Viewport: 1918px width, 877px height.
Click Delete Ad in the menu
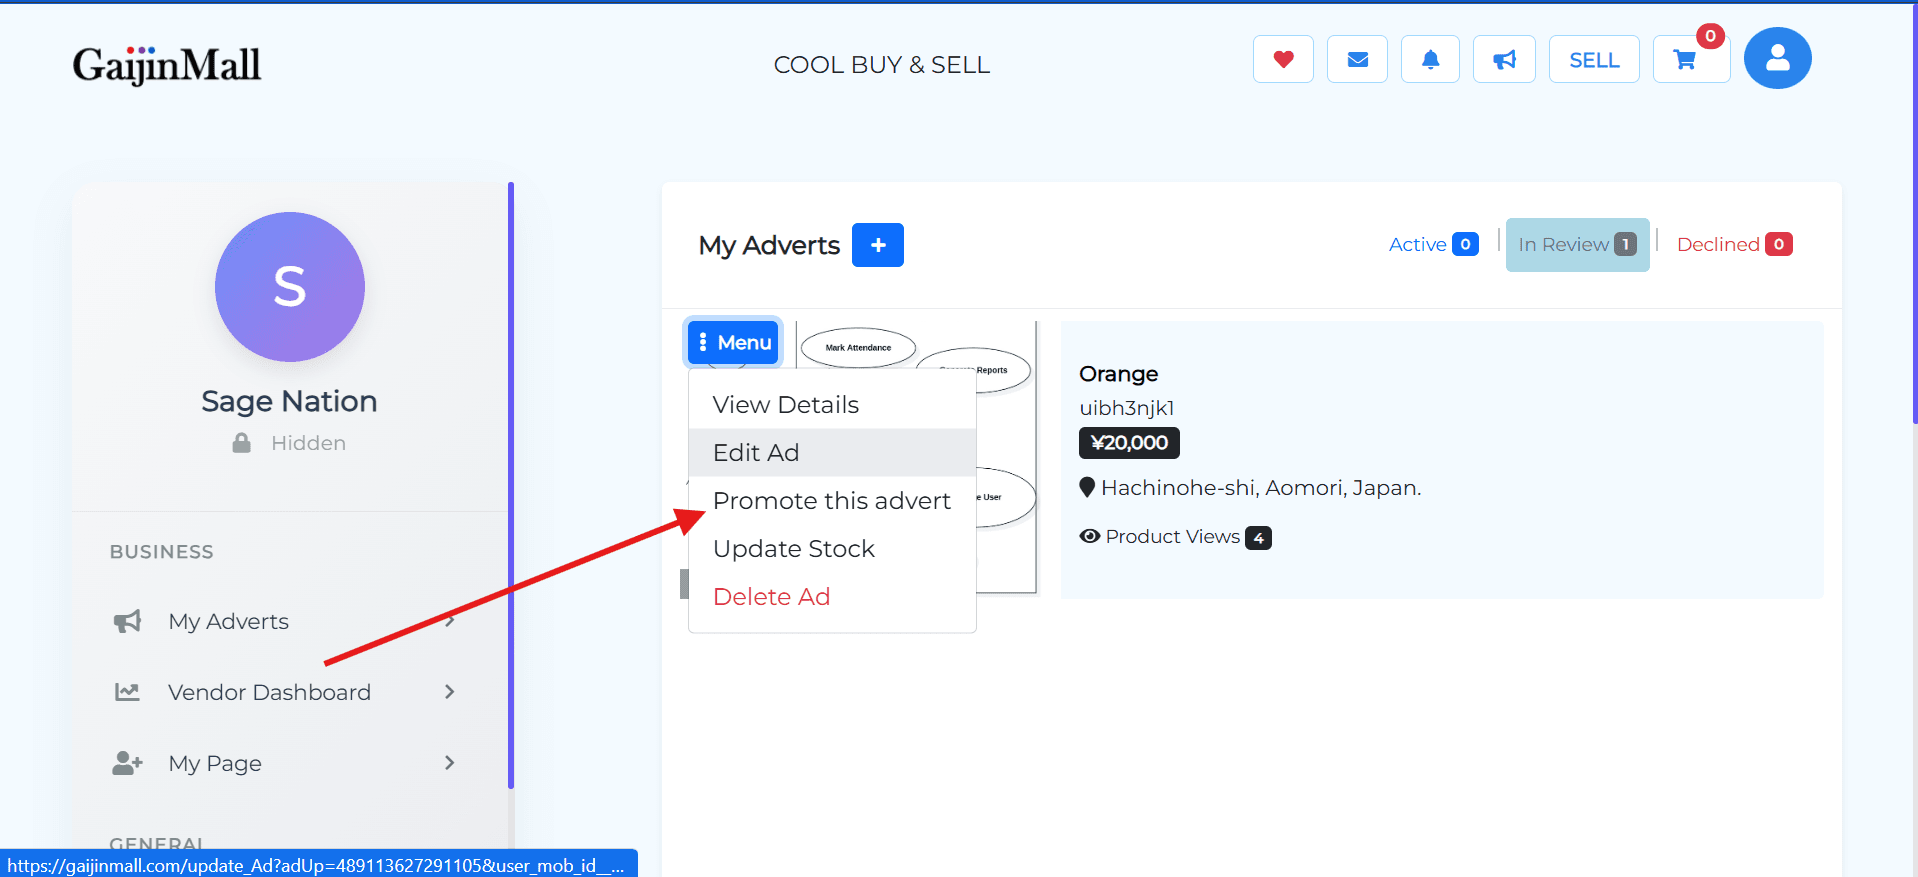(x=832, y=597)
